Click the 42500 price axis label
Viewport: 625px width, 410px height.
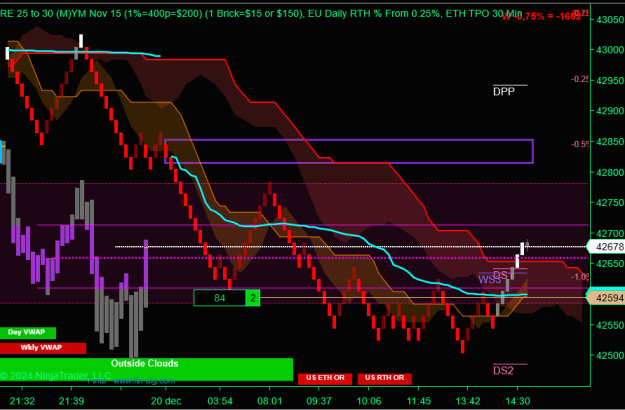pyautogui.click(x=610, y=355)
